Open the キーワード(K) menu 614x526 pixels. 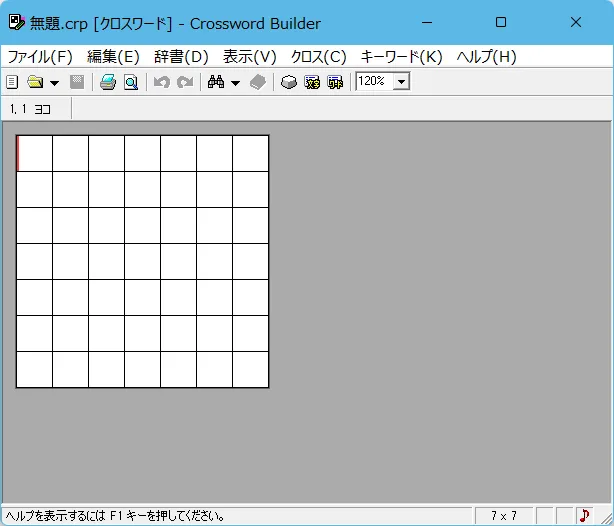[401, 57]
